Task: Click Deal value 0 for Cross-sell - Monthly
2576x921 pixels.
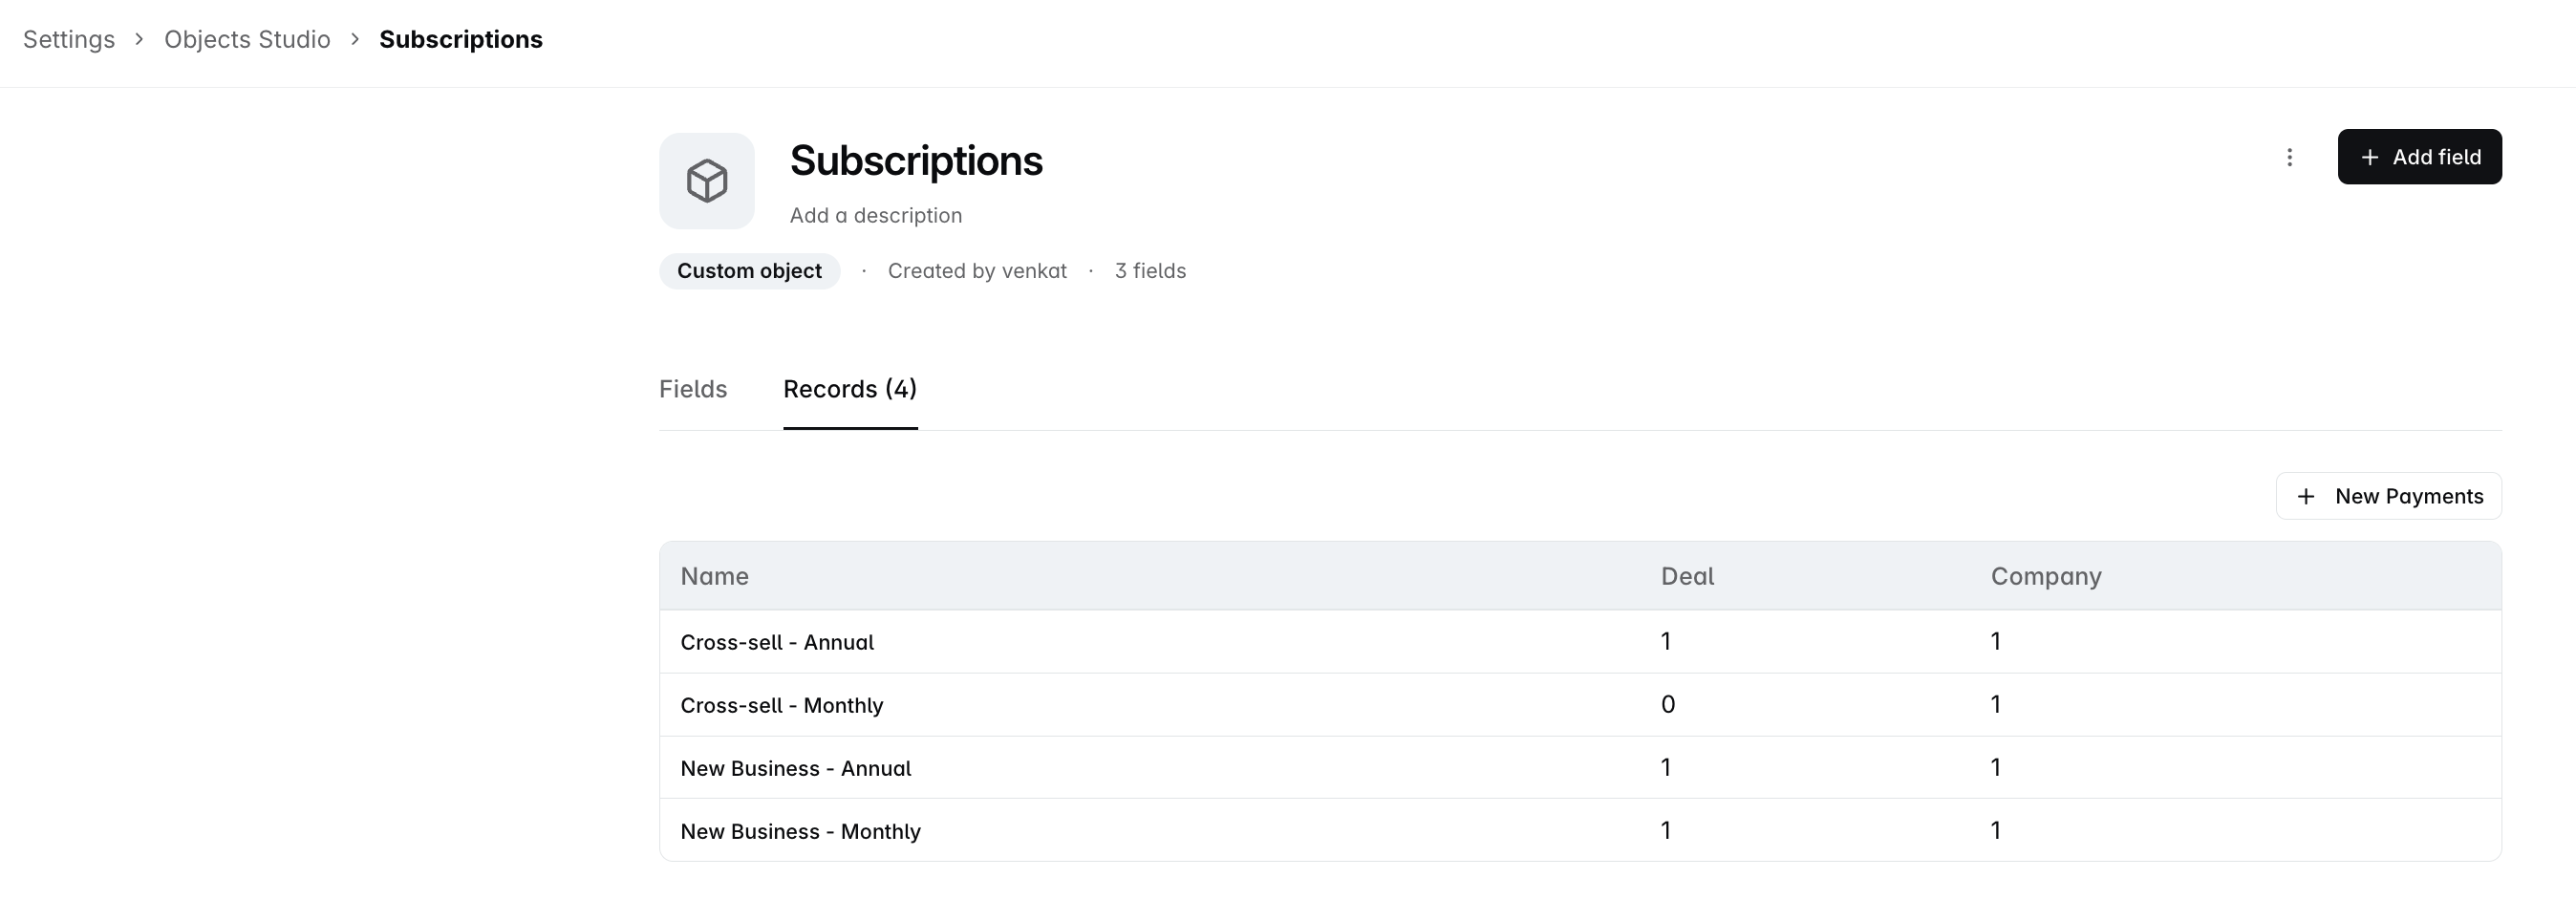Action: [1668, 705]
